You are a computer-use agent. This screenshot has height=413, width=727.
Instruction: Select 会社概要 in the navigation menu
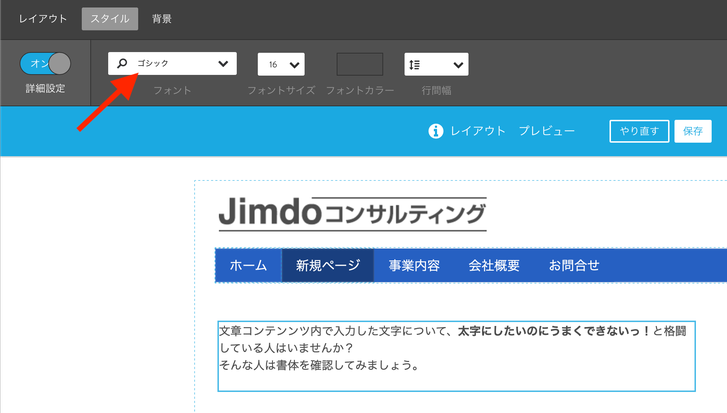pos(494,265)
